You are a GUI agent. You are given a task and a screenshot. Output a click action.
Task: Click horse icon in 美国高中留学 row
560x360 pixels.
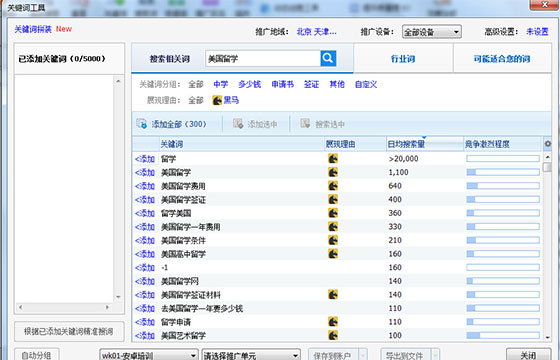333,254
